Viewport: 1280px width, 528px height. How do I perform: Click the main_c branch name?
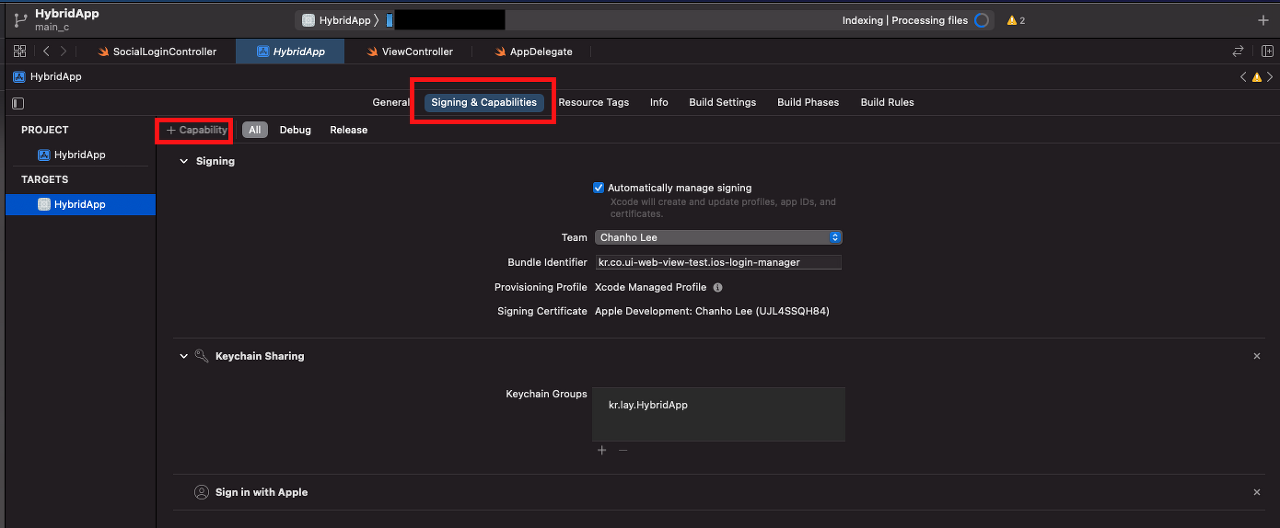point(52,28)
